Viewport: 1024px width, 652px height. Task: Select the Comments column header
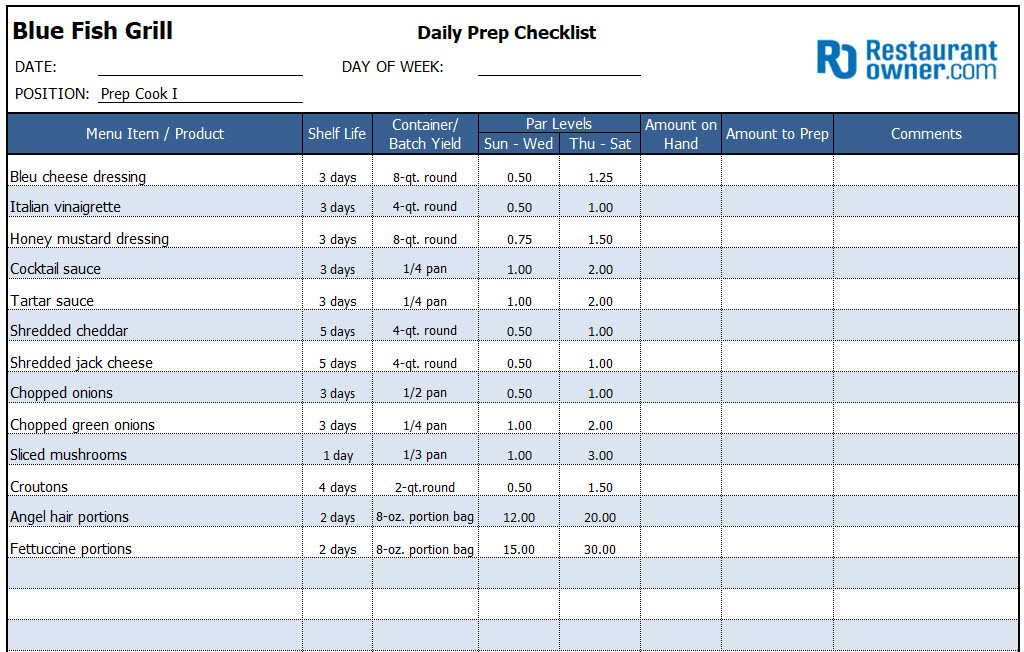click(x=926, y=134)
